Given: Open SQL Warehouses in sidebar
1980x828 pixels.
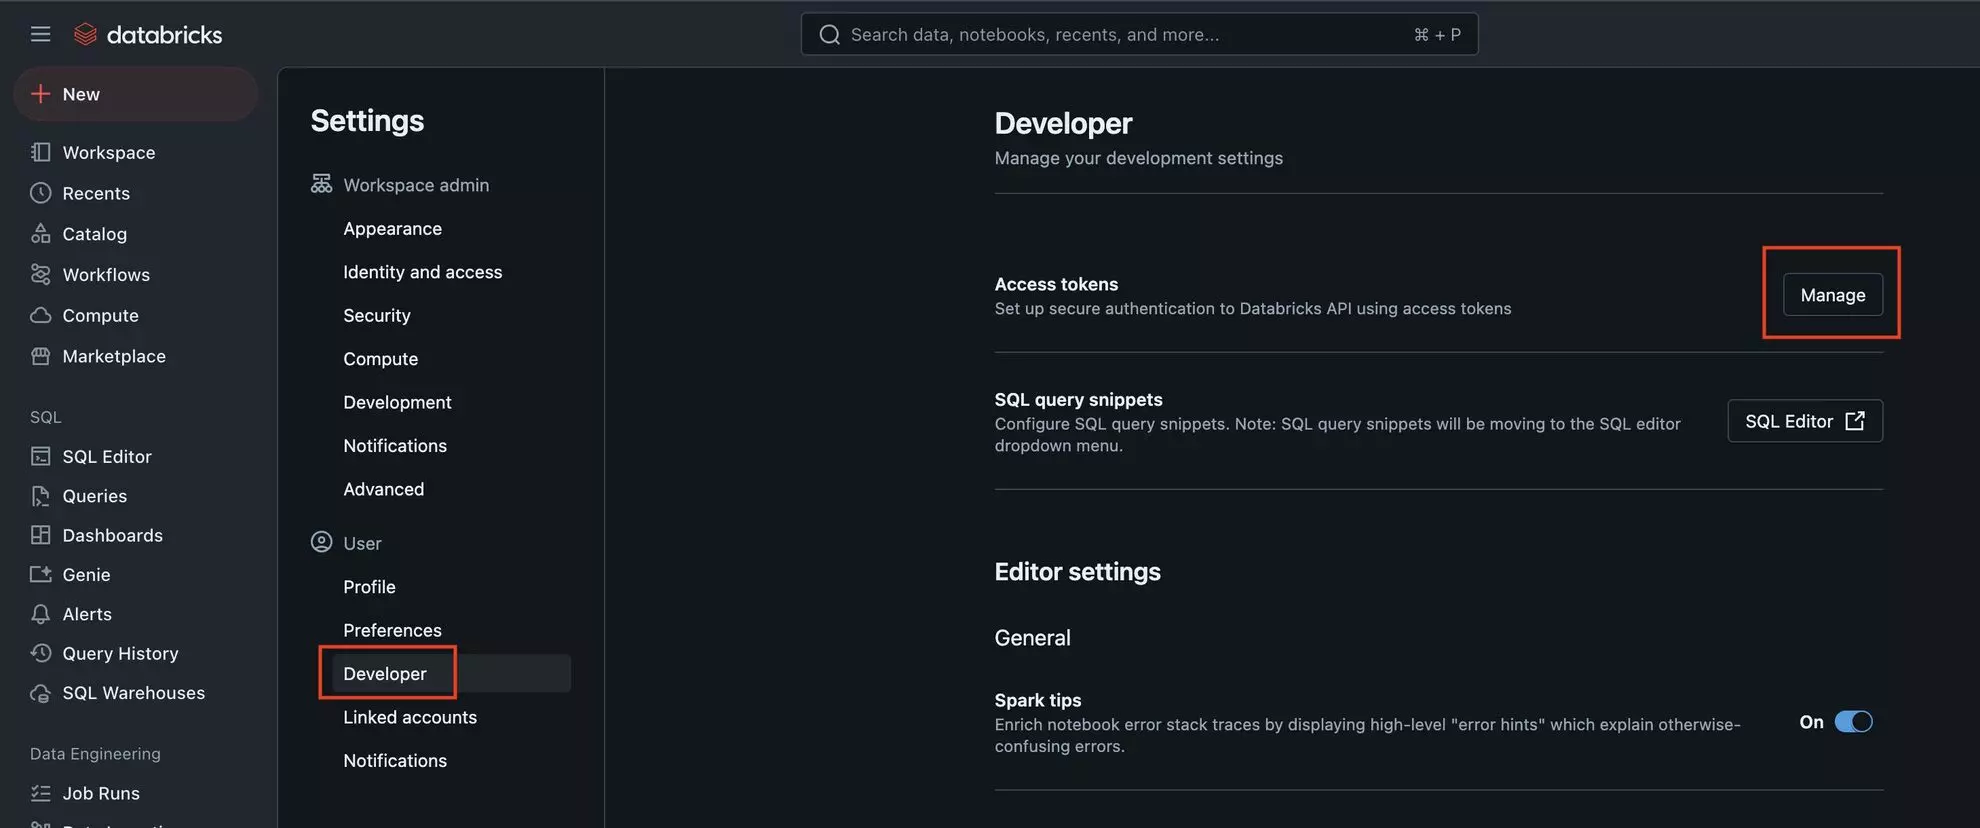Looking at the screenshot, I should pyautogui.click(x=133, y=693).
